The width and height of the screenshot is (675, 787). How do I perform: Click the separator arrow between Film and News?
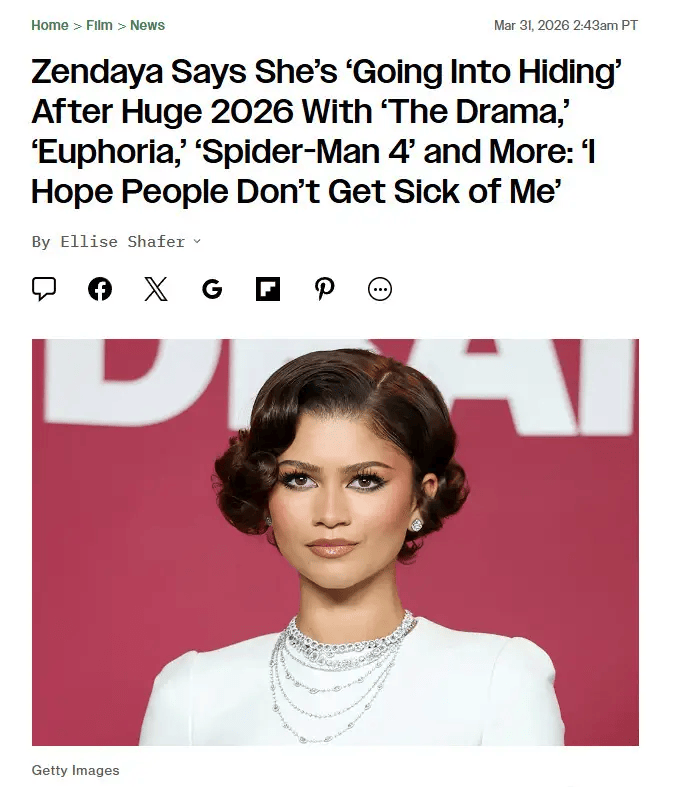[x=121, y=25]
